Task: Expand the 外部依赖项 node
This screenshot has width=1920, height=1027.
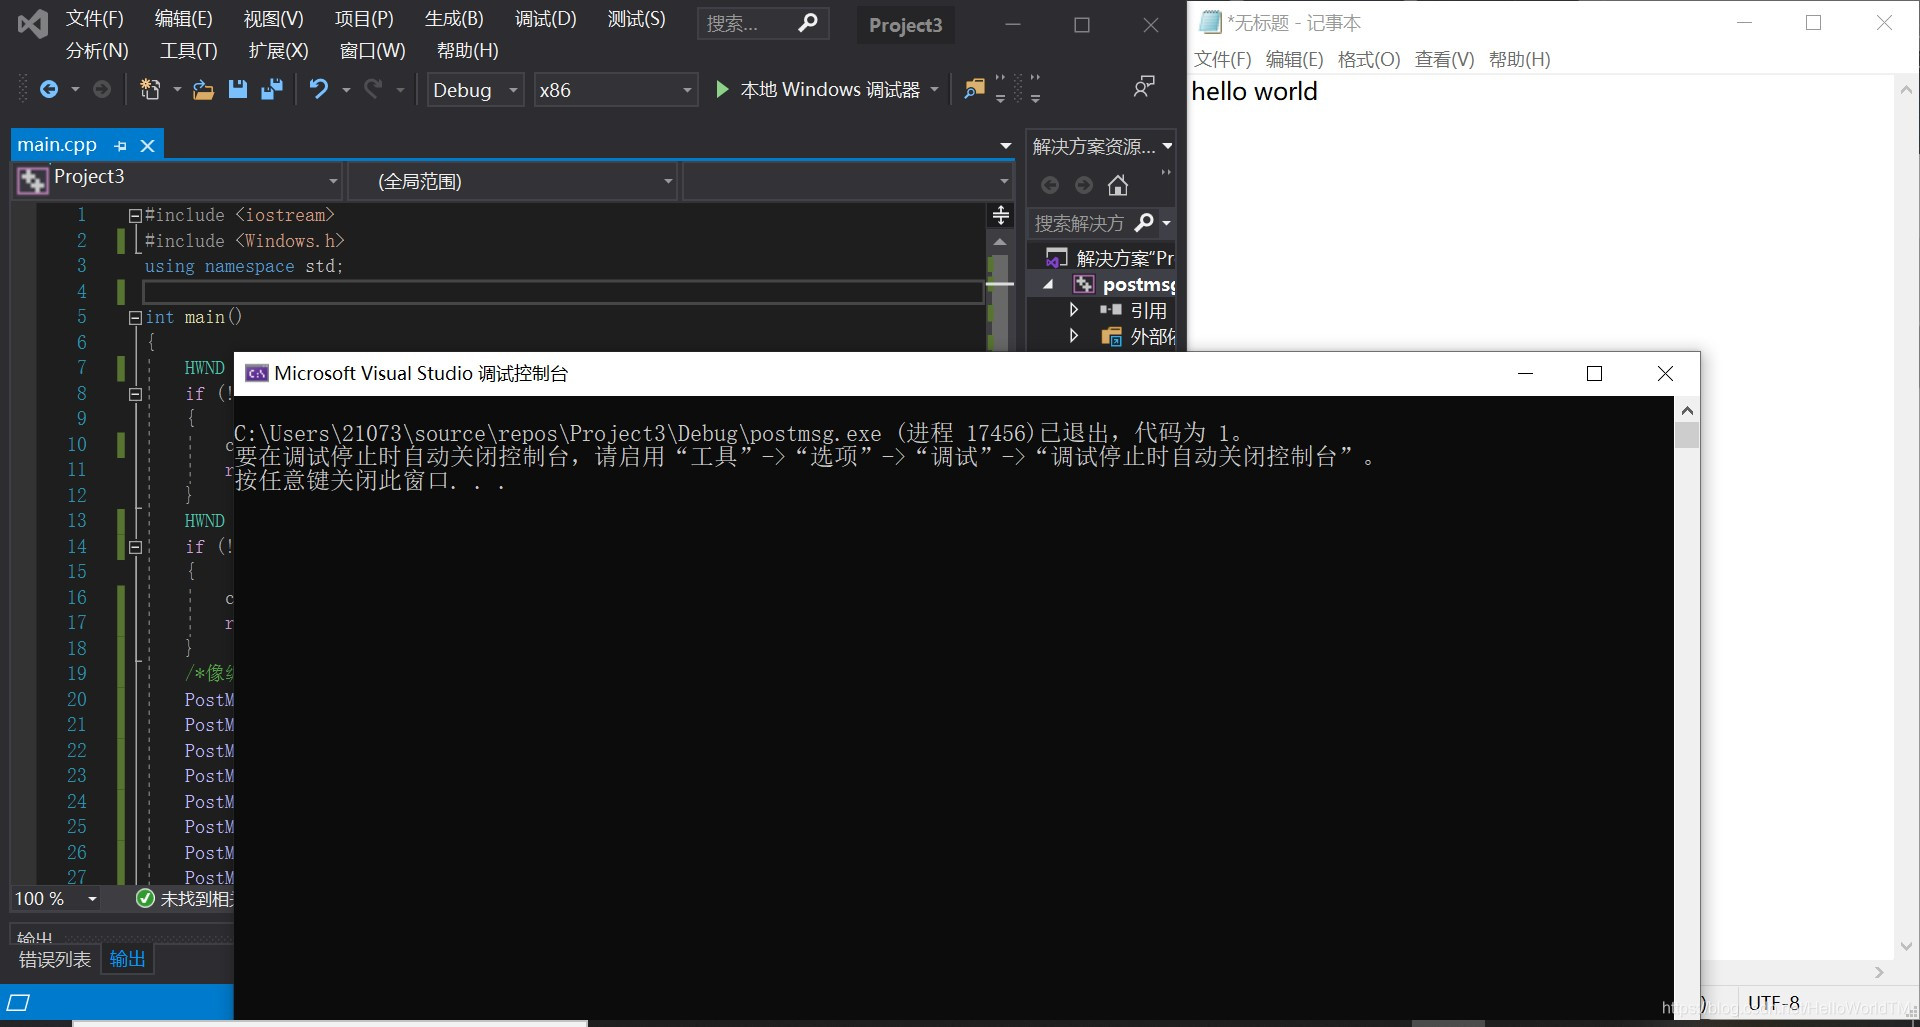Action: pyautogui.click(x=1074, y=336)
